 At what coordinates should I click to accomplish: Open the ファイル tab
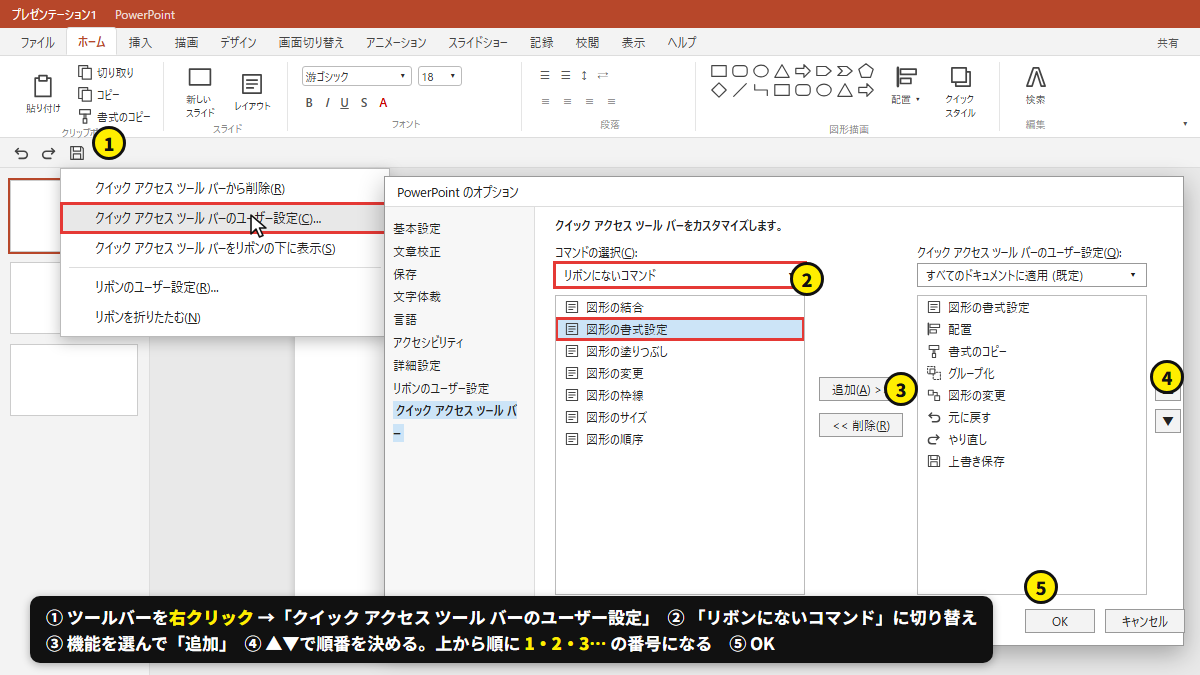pyautogui.click(x=38, y=42)
